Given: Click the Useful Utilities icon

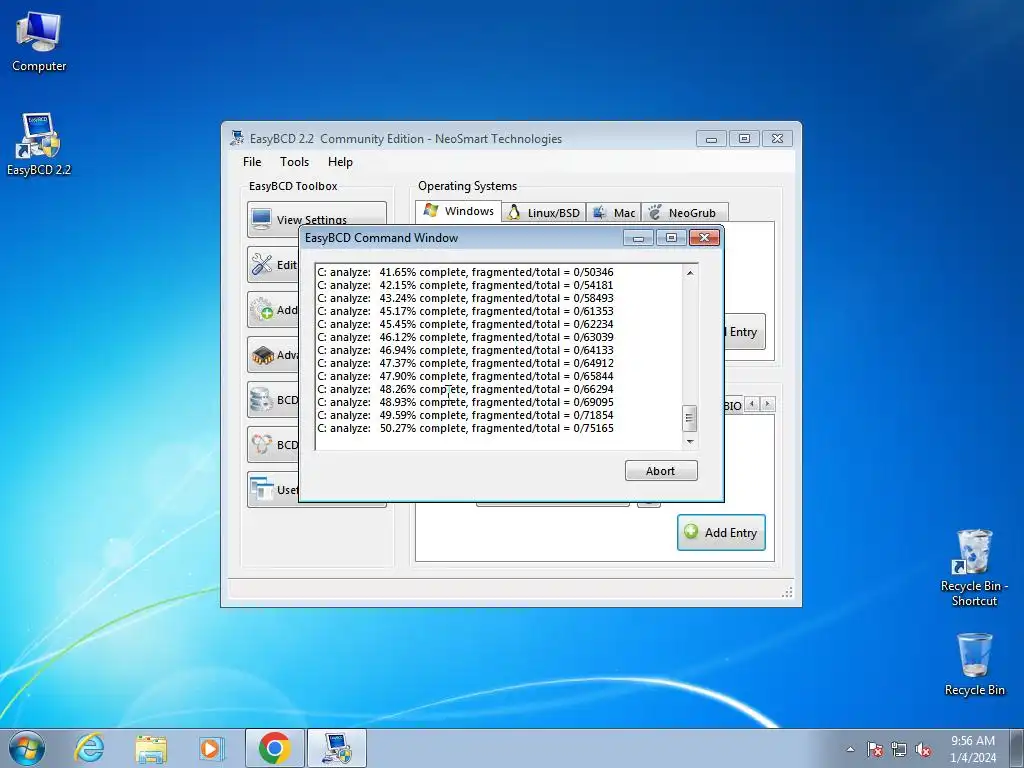Looking at the screenshot, I should click(x=262, y=489).
